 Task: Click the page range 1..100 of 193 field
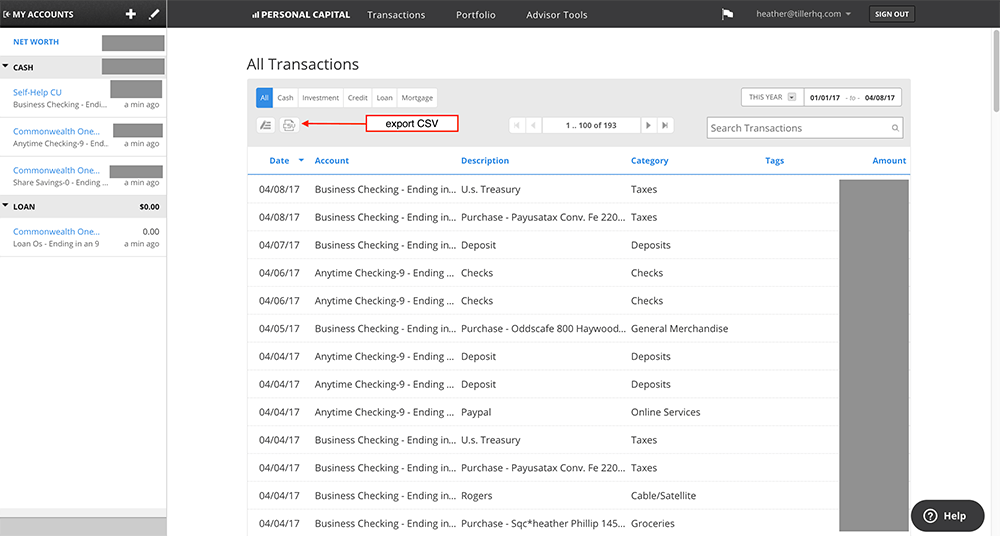point(591,125)
